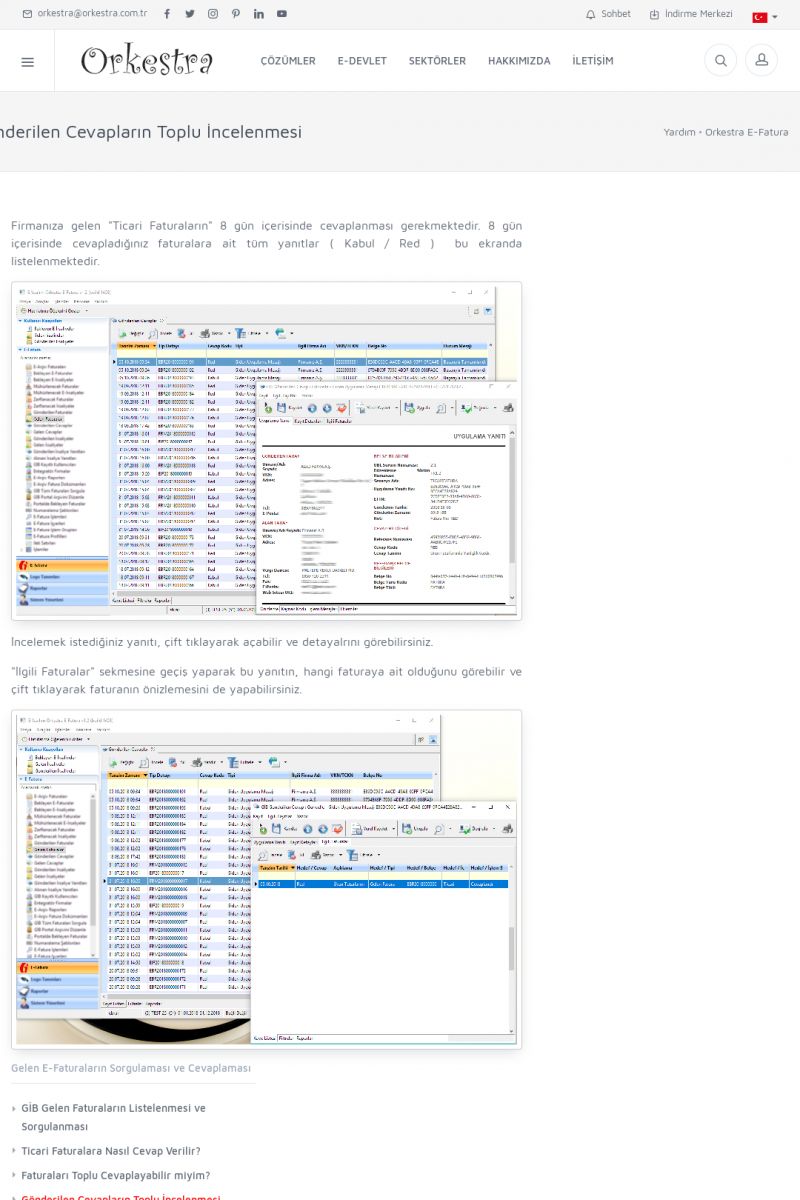Open the Facebook social icon

click(167, 14)
